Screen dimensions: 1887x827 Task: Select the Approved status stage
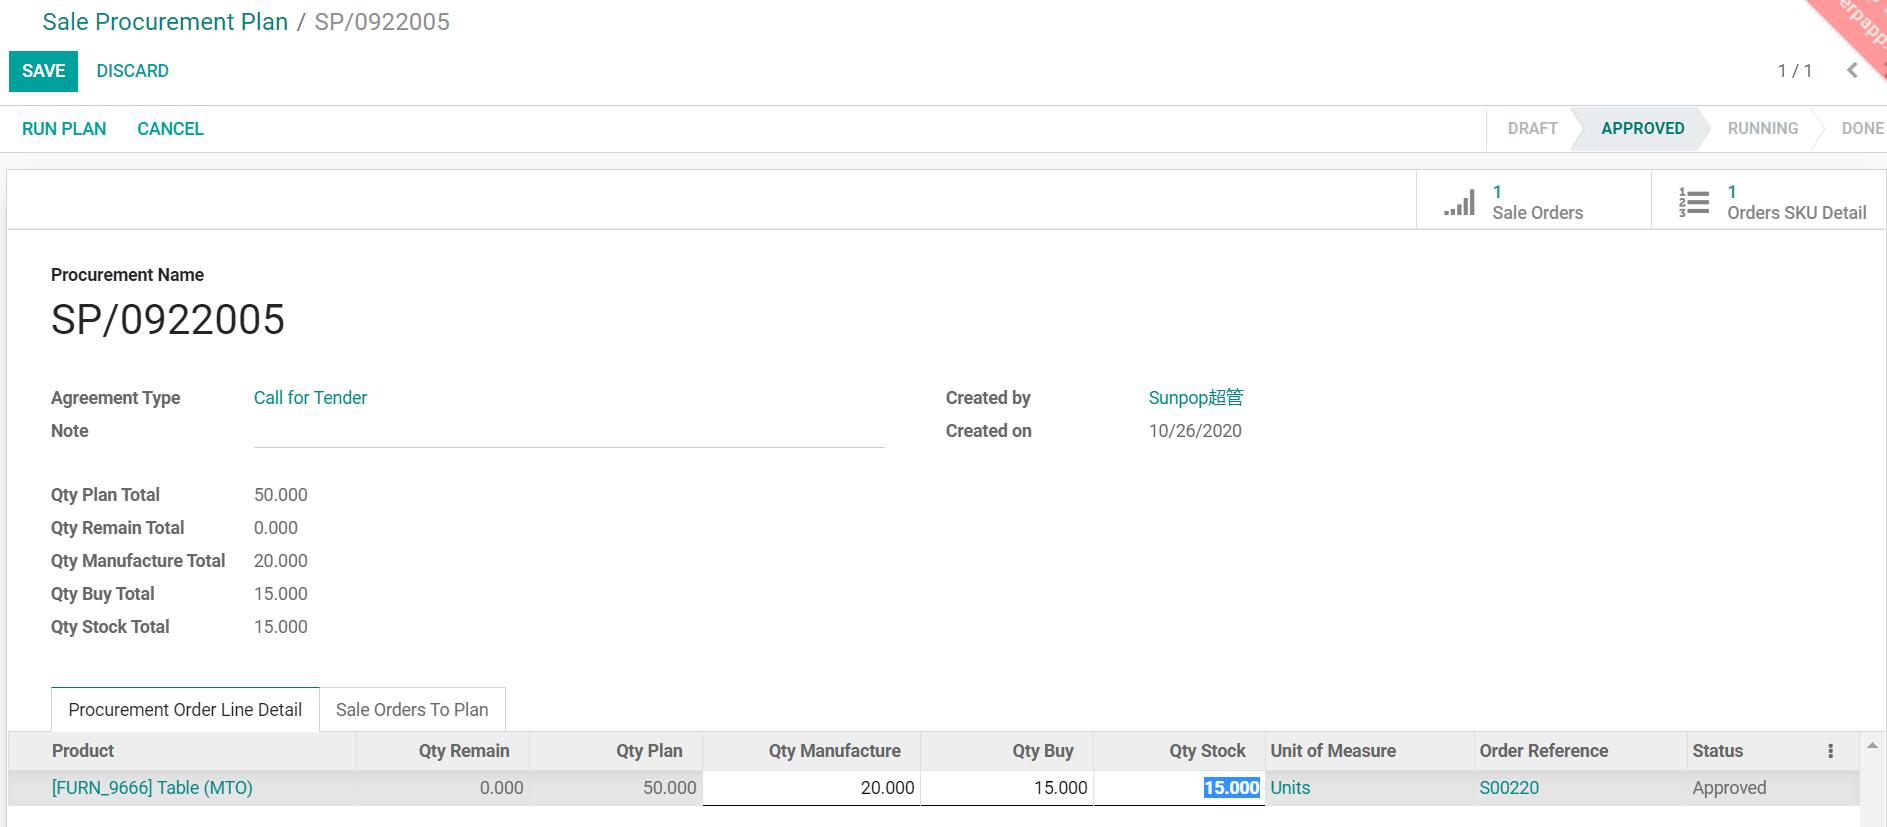(x=1642, y=128)
